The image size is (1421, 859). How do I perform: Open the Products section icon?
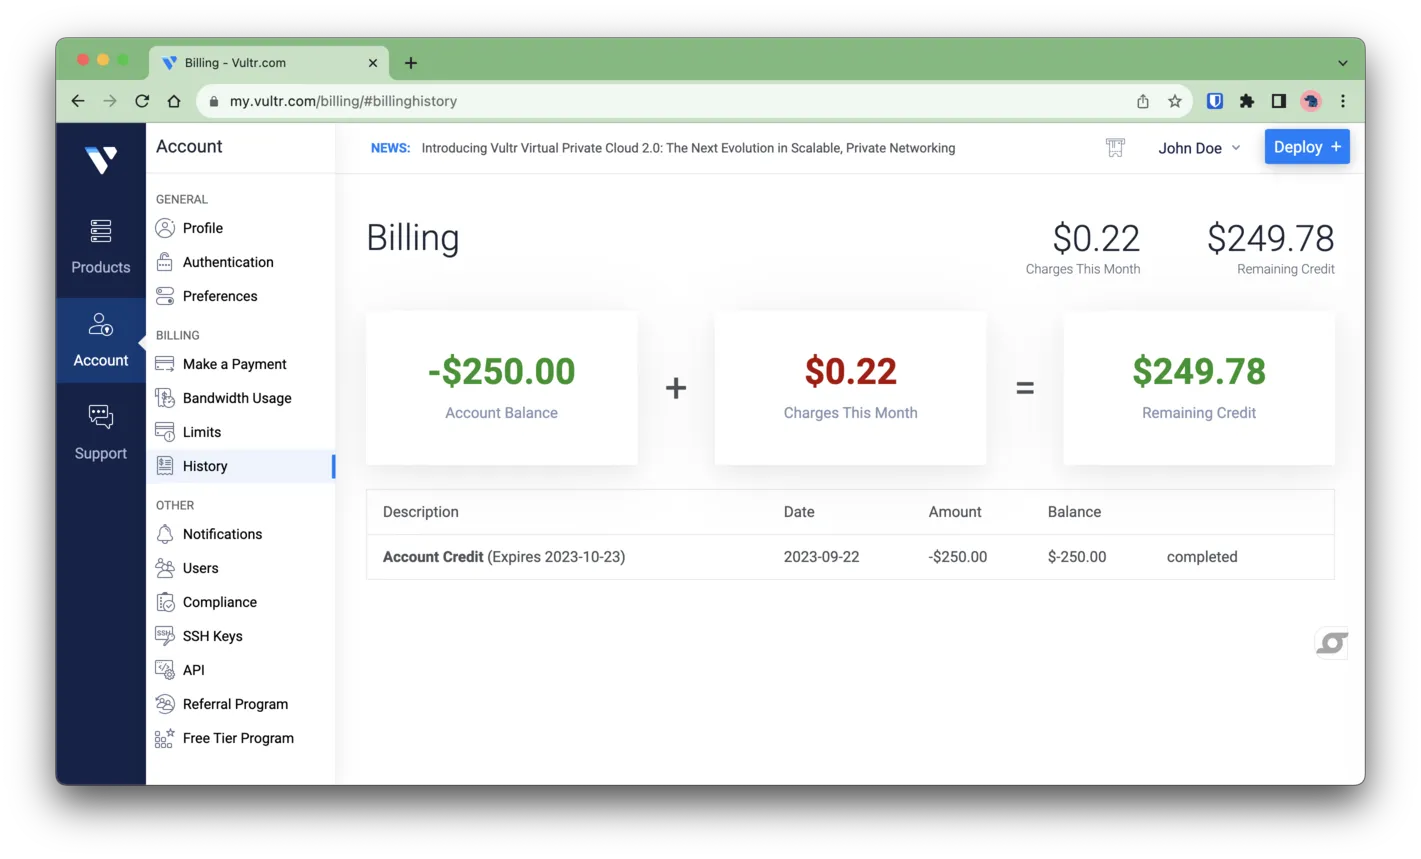[101, 232]
